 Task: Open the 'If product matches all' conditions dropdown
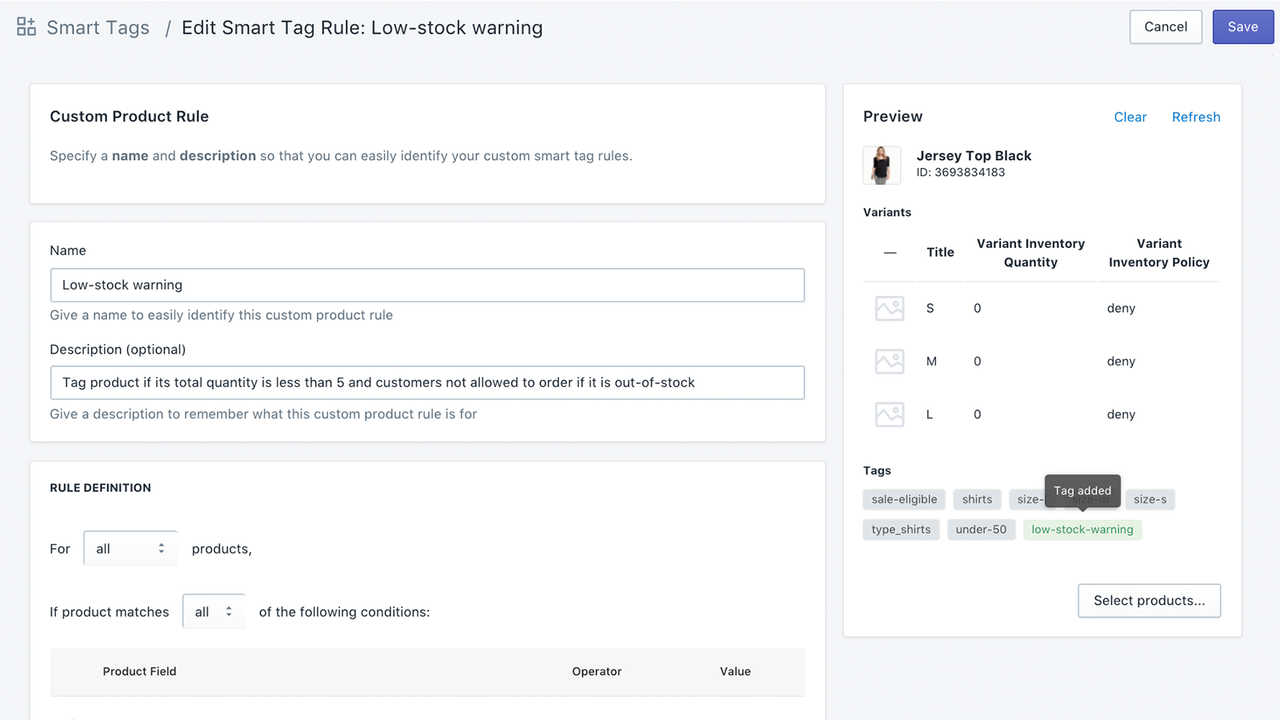pyautogui.click(x=213, y=611)
